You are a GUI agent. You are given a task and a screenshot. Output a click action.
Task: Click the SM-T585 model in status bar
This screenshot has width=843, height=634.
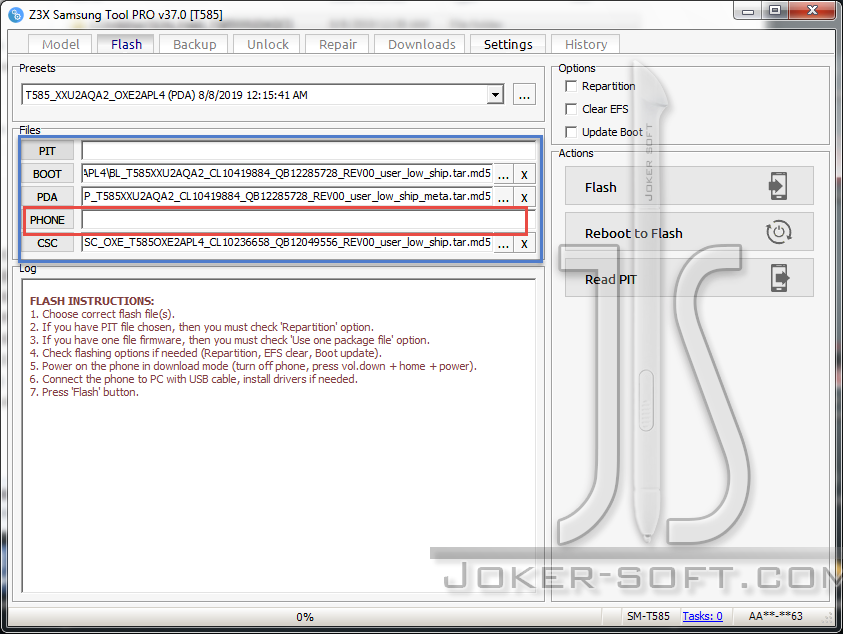tap(648, 616)
